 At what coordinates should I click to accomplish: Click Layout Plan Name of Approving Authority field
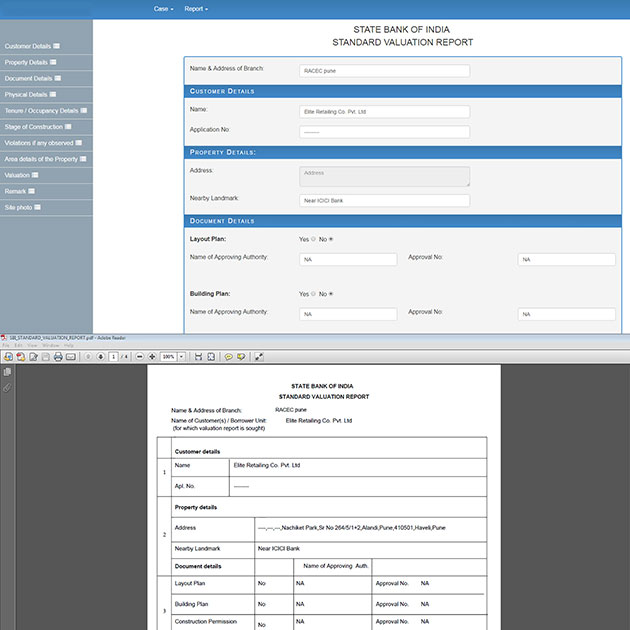click(x=348, y=260)
